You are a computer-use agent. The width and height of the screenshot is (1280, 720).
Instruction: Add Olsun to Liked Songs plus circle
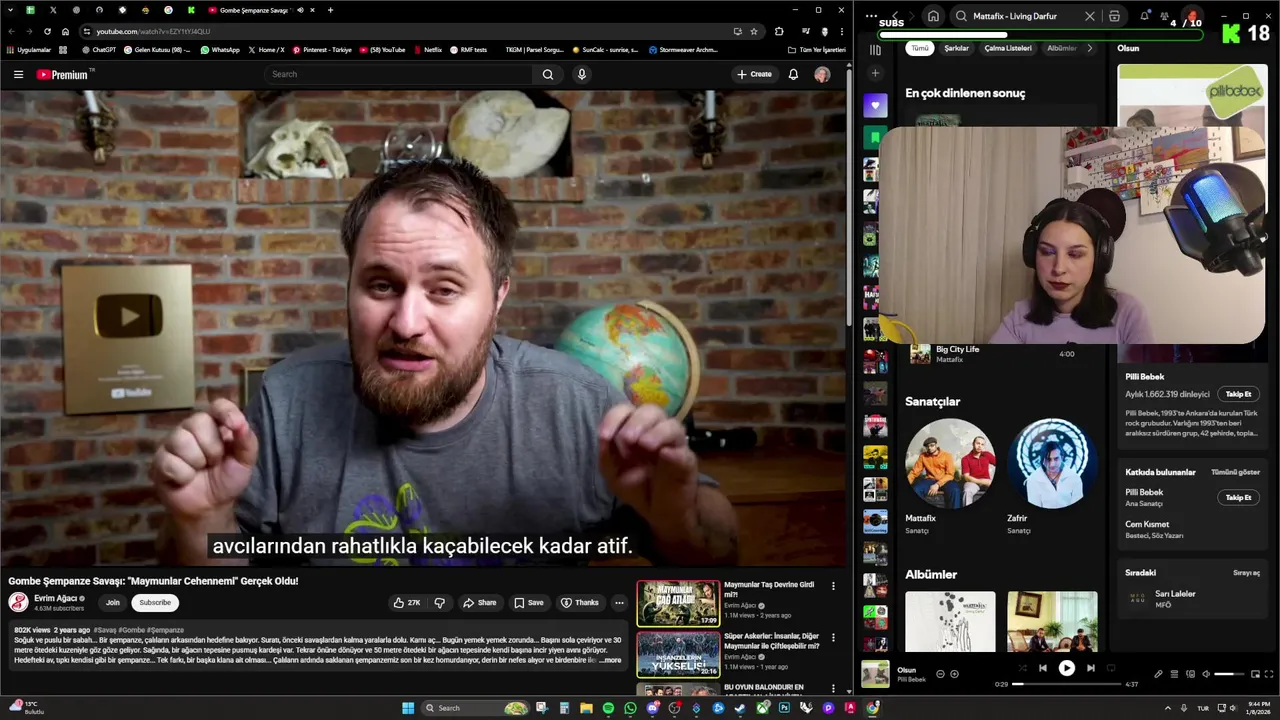(x=954, y=674)
